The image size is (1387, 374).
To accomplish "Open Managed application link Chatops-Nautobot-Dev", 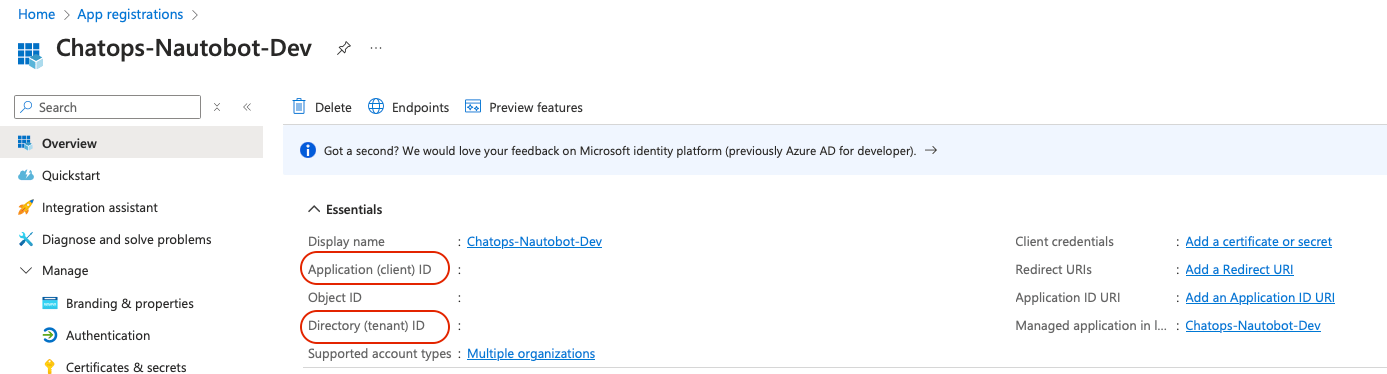I will coord(1253,325).
